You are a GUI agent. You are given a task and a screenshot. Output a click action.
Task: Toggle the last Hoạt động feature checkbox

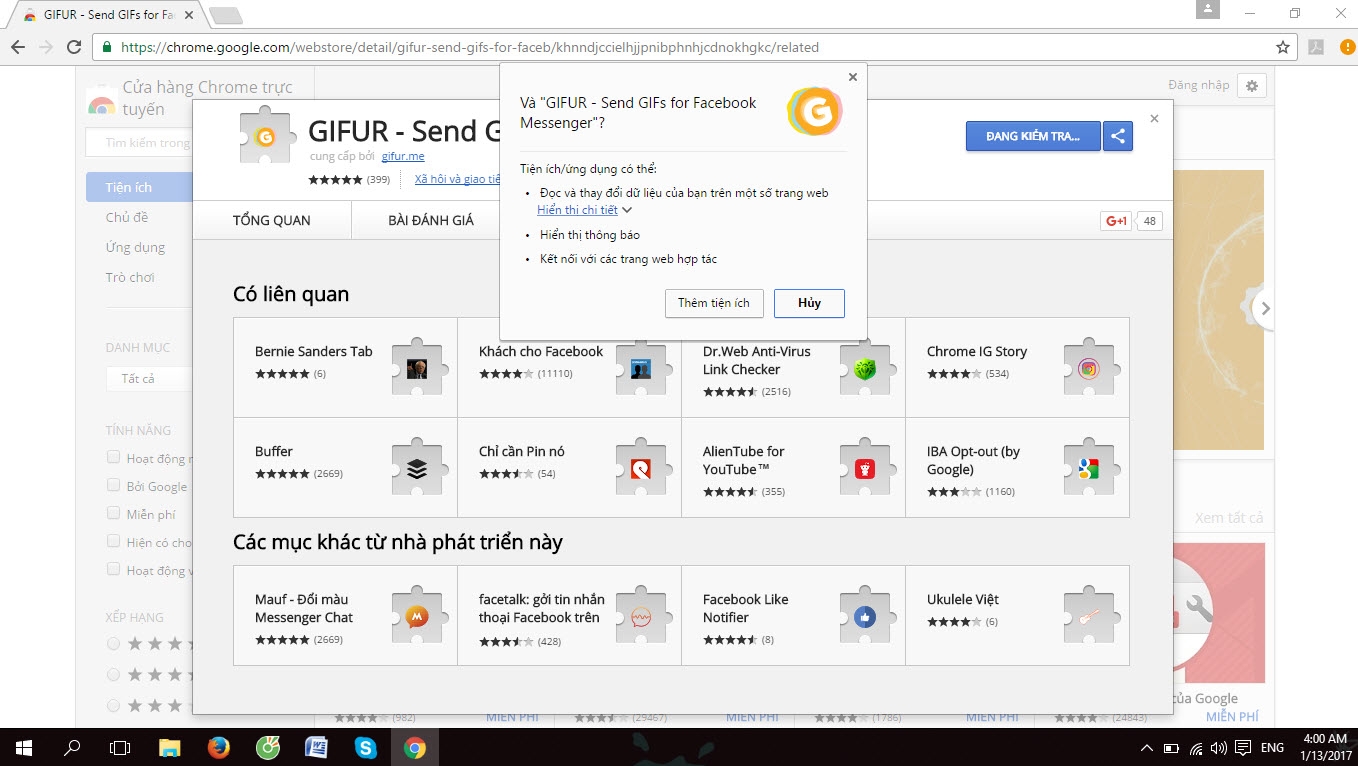(x=113, y=569)
